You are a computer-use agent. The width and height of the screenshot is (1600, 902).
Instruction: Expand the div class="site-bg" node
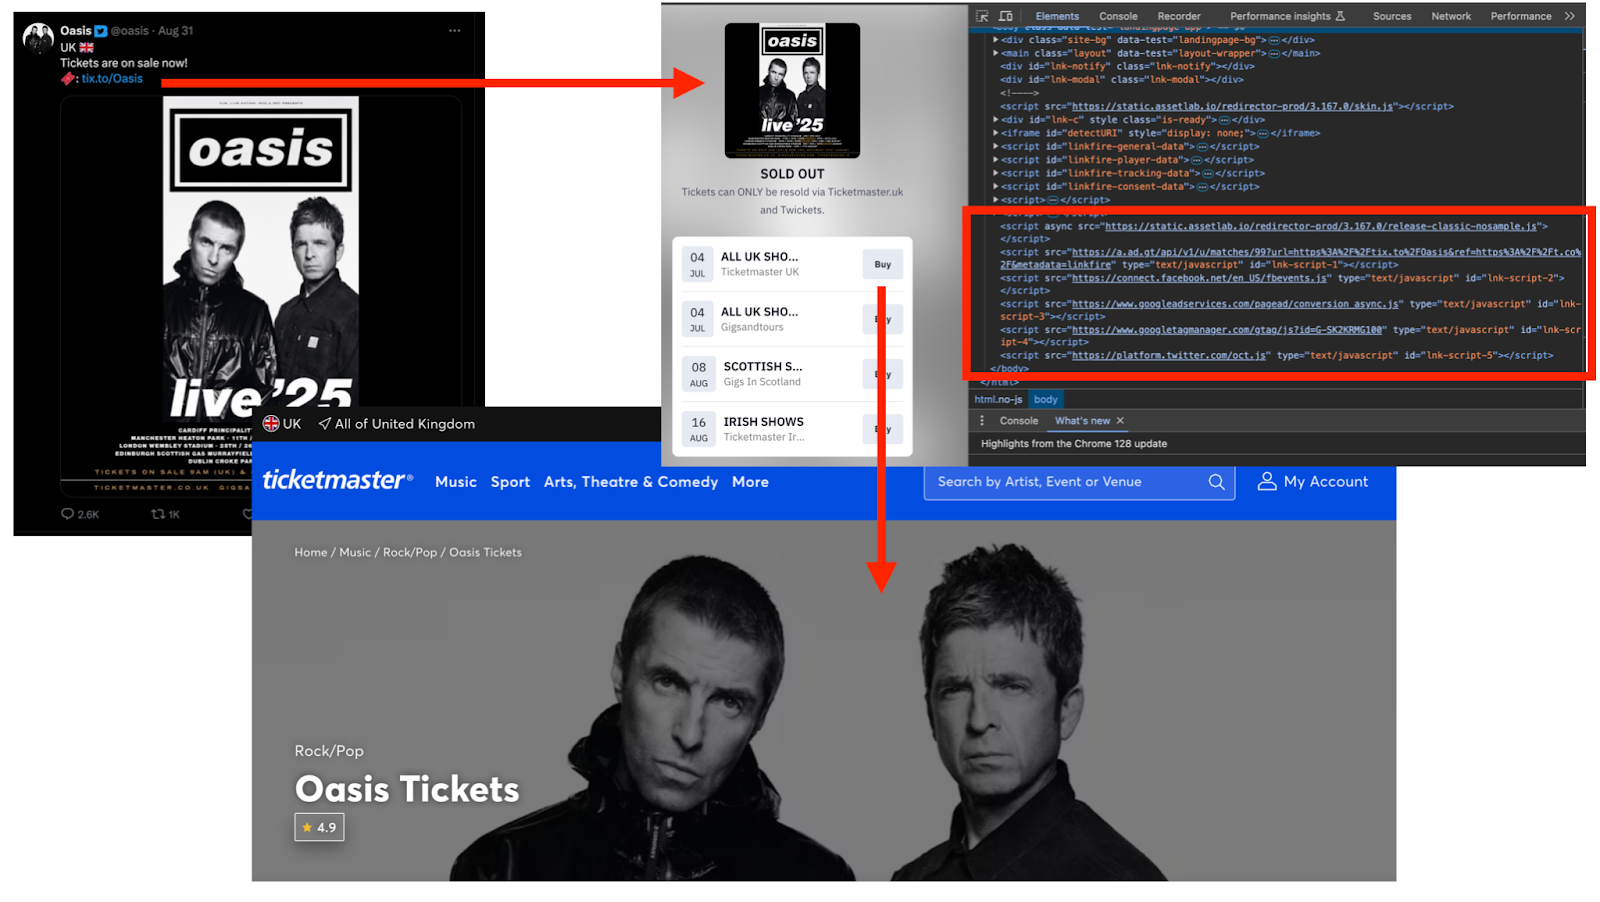point(996,40)
